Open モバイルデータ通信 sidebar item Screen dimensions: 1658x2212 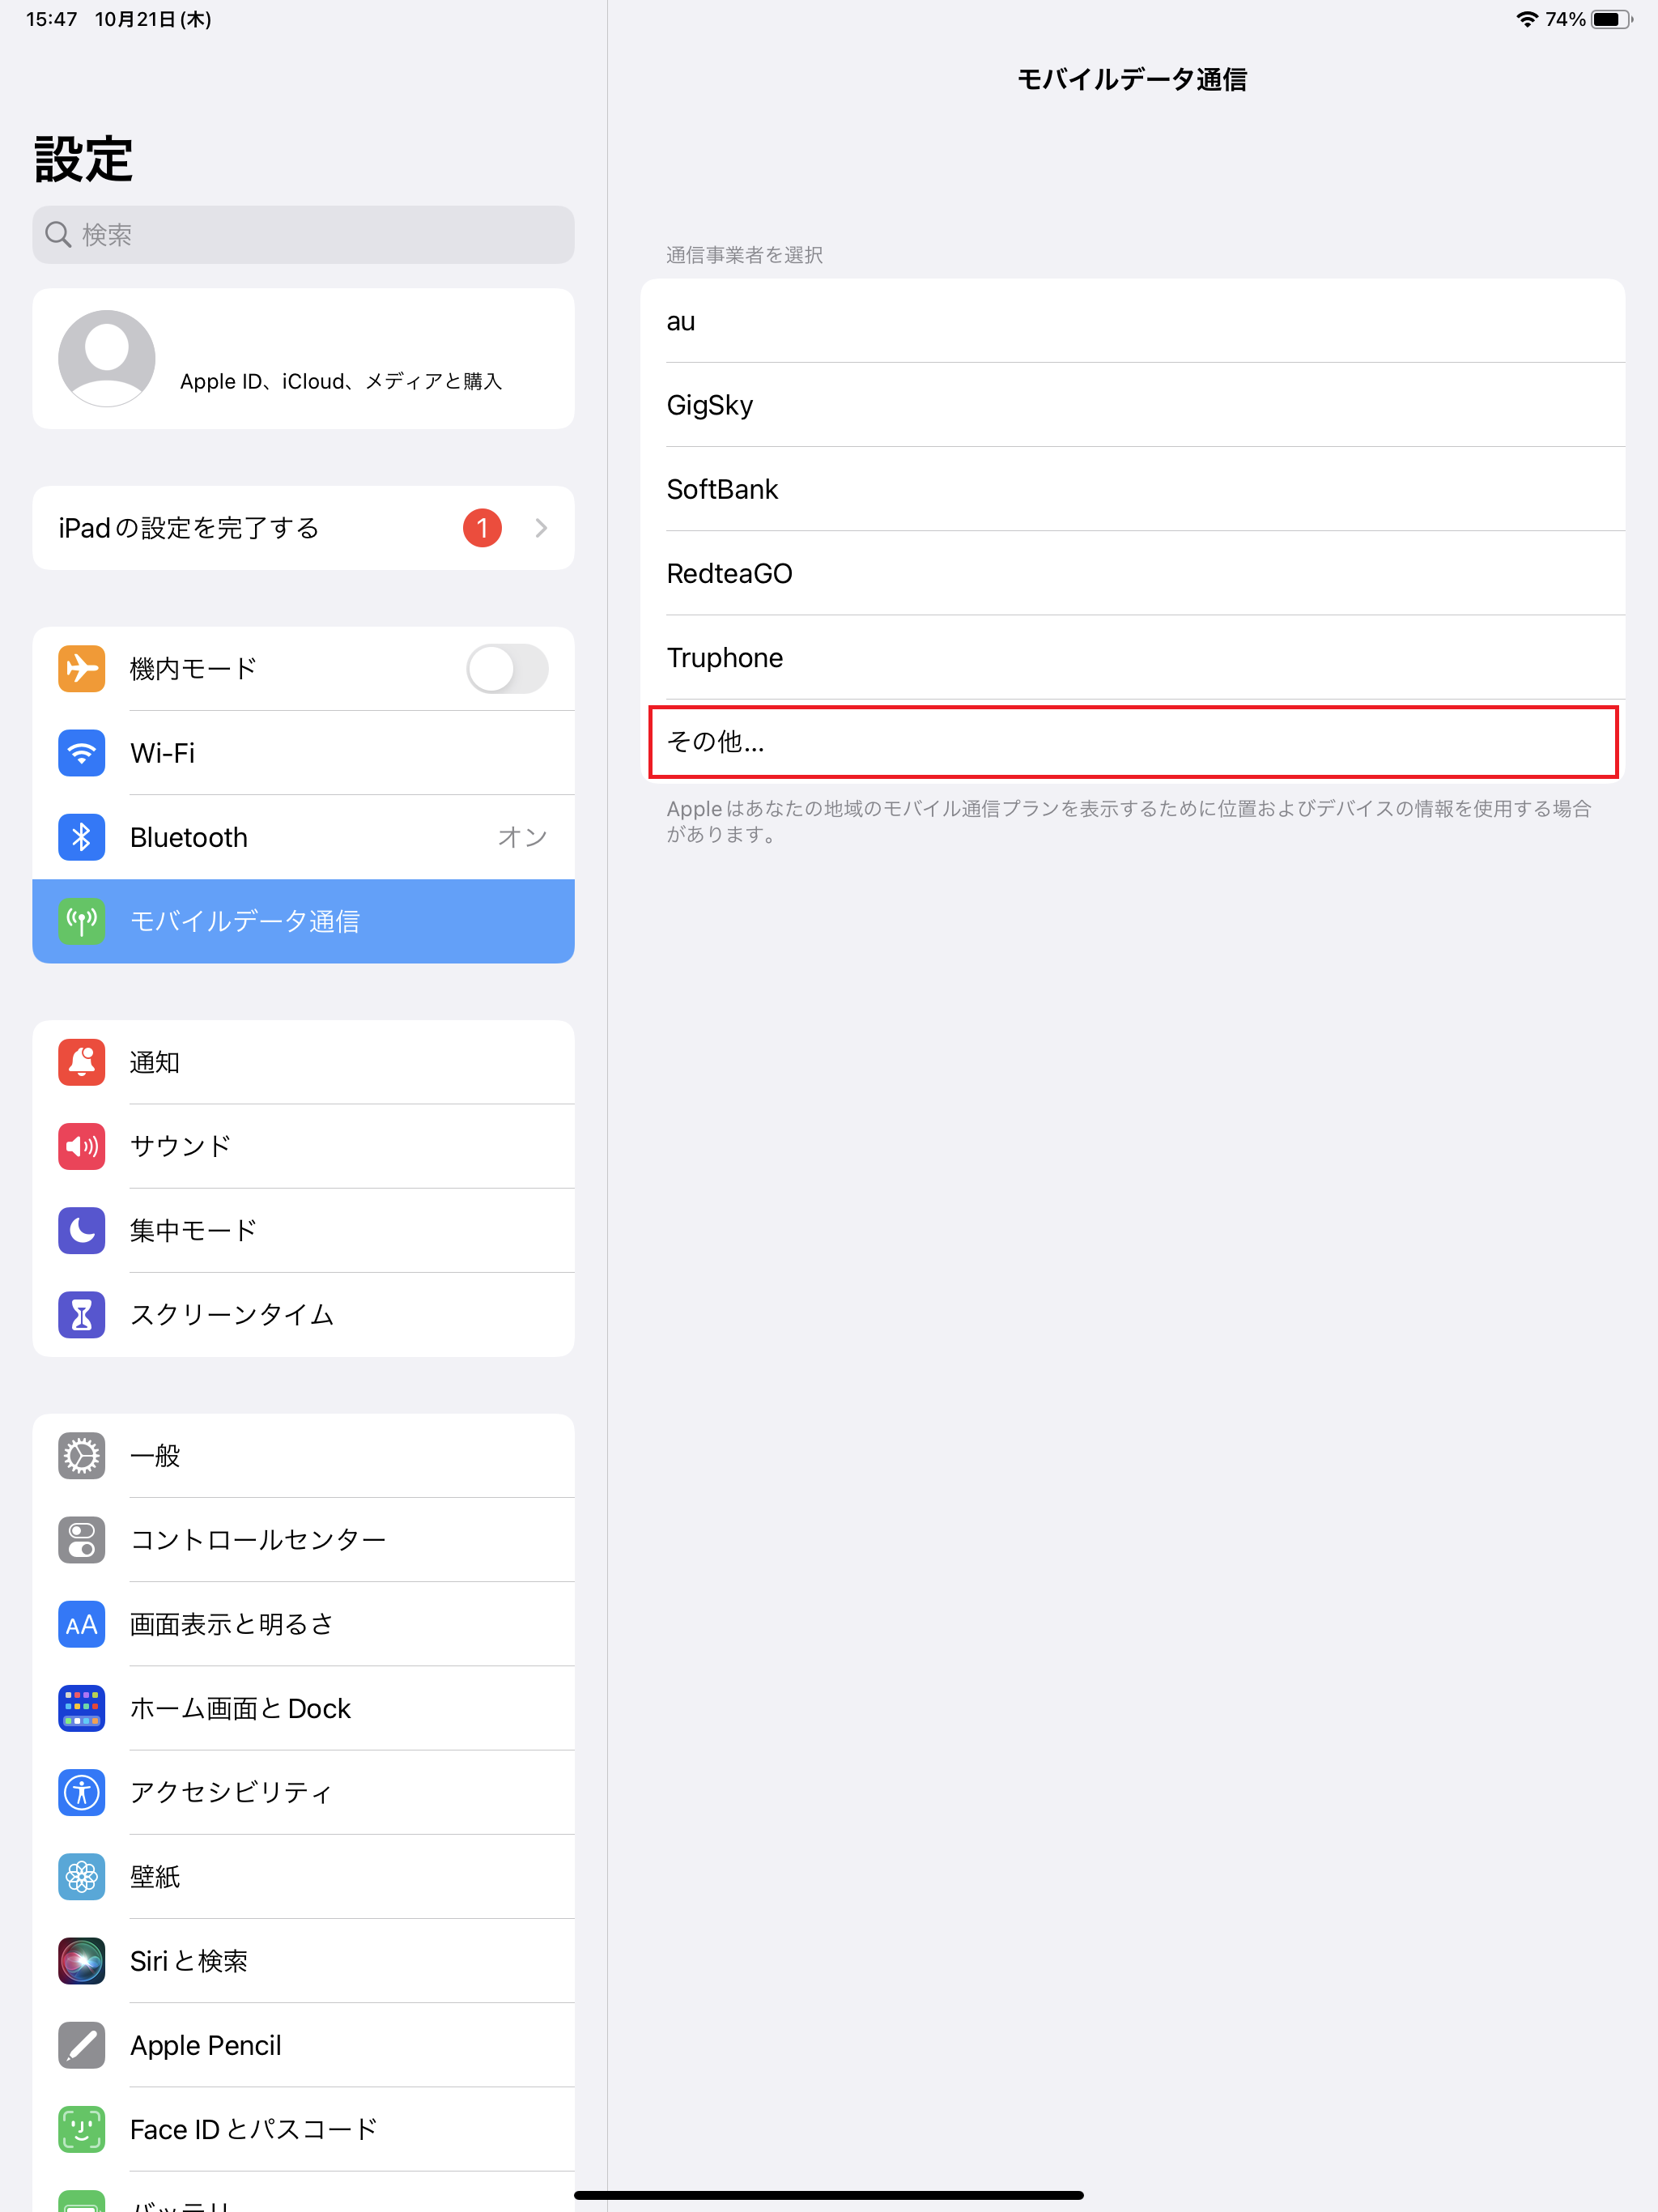click(x=303, y=921)
